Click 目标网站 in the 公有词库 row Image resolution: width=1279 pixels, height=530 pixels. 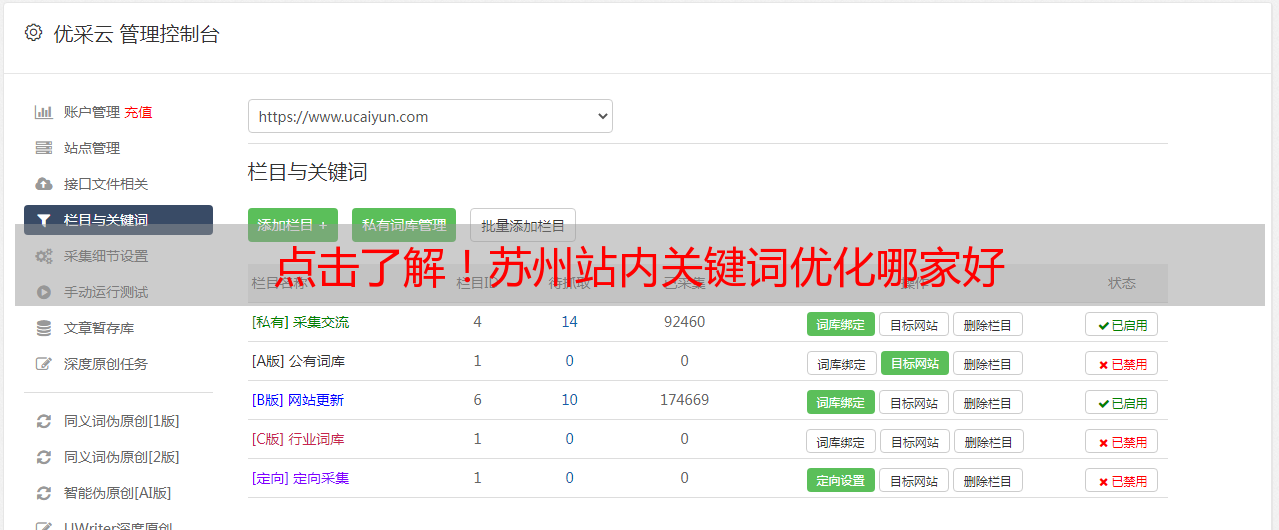point(915,363)
